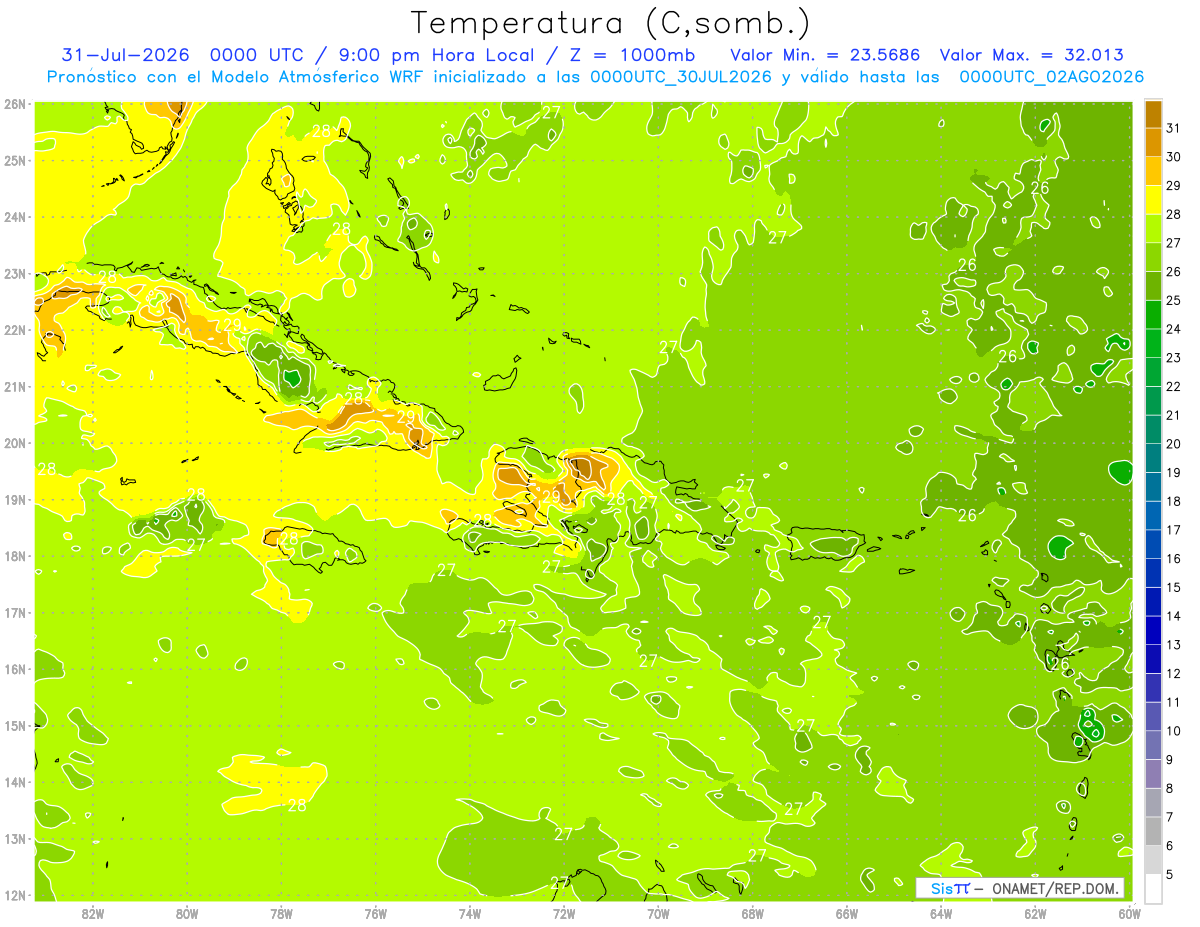The width and height of the screenshot is (1200, 927).
Task: Click 'Valor Min. = 23.5686' text
Action: tap(825, 55)
